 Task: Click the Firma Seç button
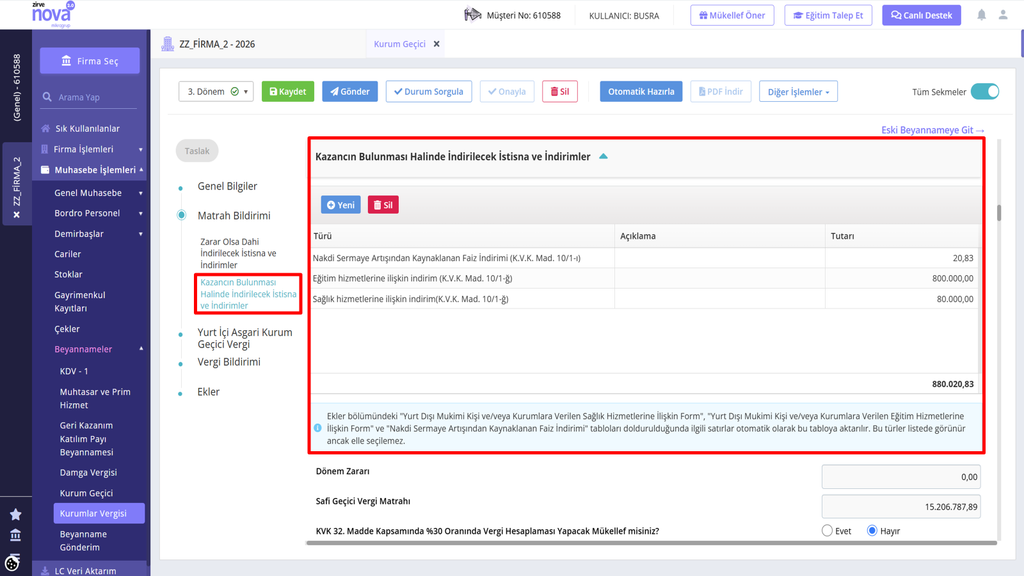90,61
